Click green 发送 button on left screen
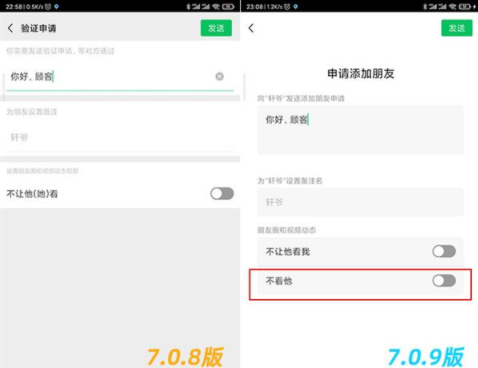This screenshot has width=478, height=368. tap(216, 28)
